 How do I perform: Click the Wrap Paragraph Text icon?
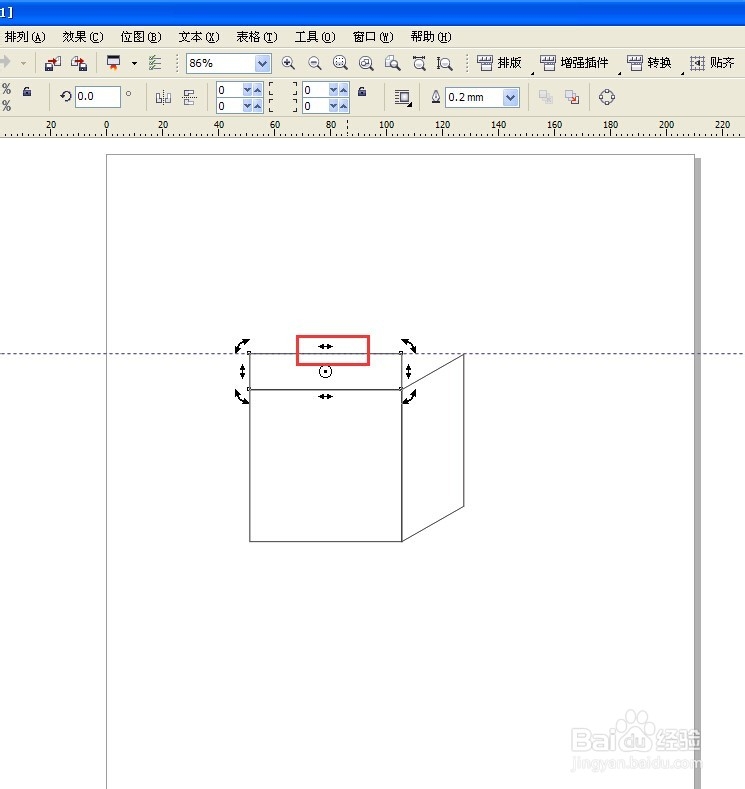point(402,98)
